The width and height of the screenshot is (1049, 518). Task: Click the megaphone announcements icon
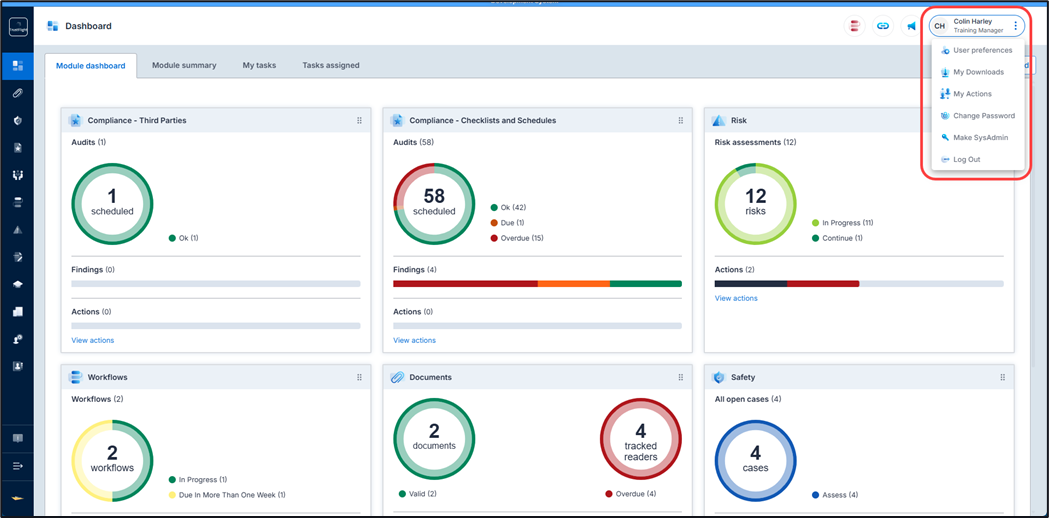click(x=911, y=26)
